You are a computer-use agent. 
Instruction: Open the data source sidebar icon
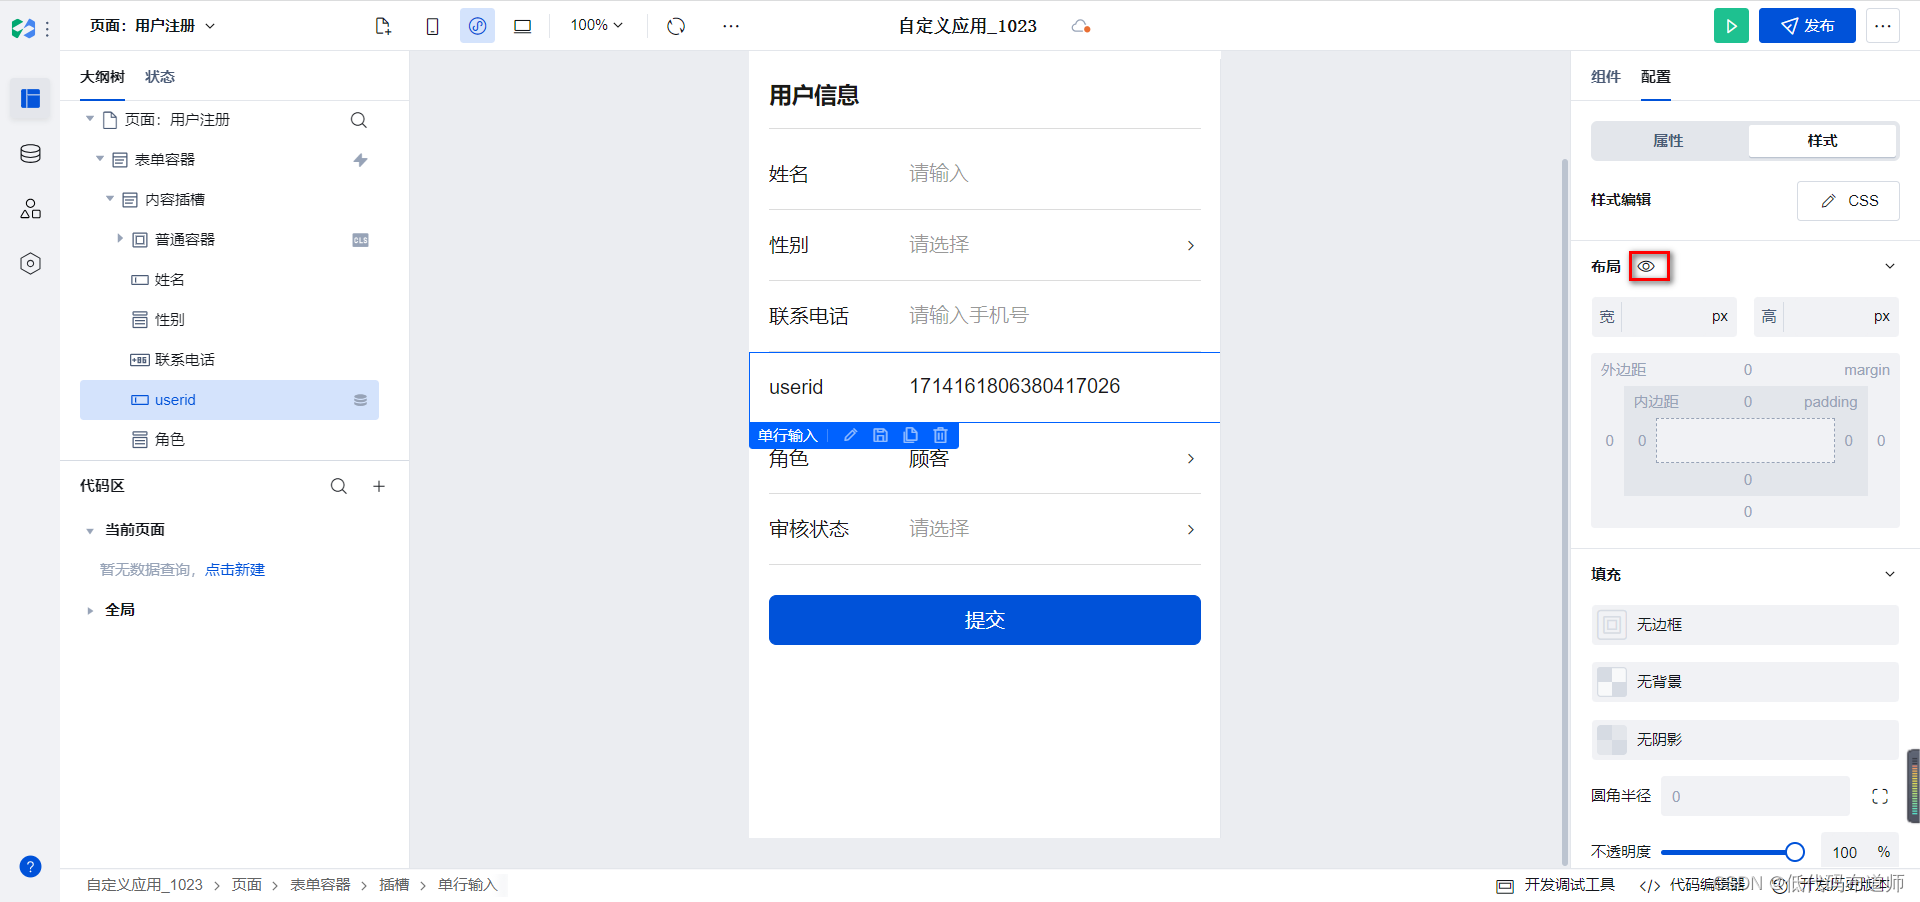tap(30, 153)
